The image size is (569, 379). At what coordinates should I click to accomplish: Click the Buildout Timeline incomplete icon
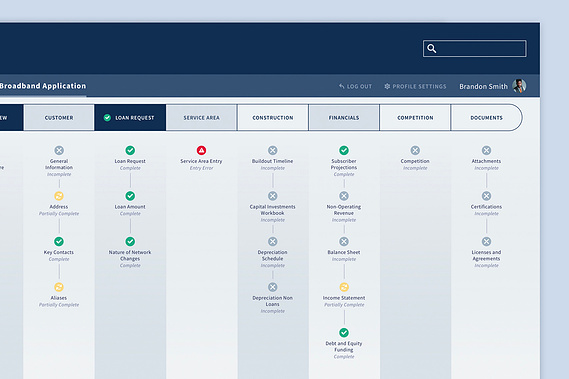tap(273, 150)
